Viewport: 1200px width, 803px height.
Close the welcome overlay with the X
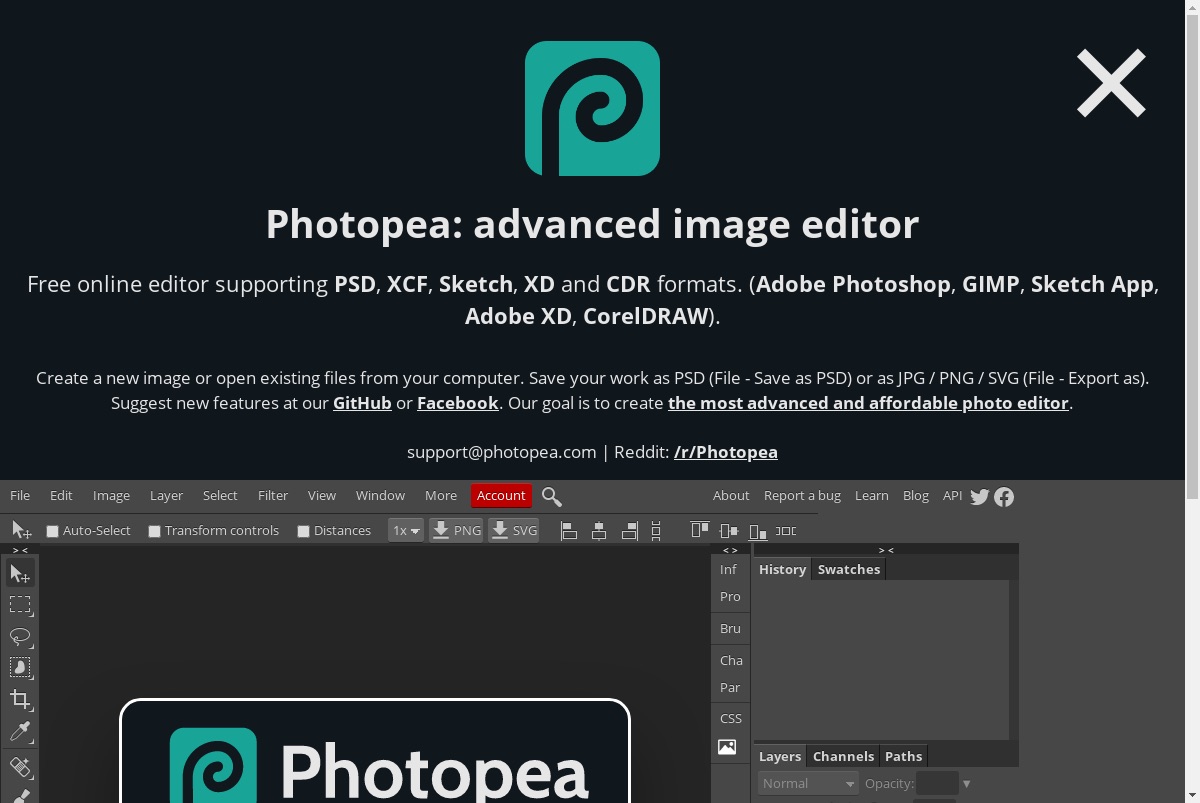click(x=1111, y=84)
